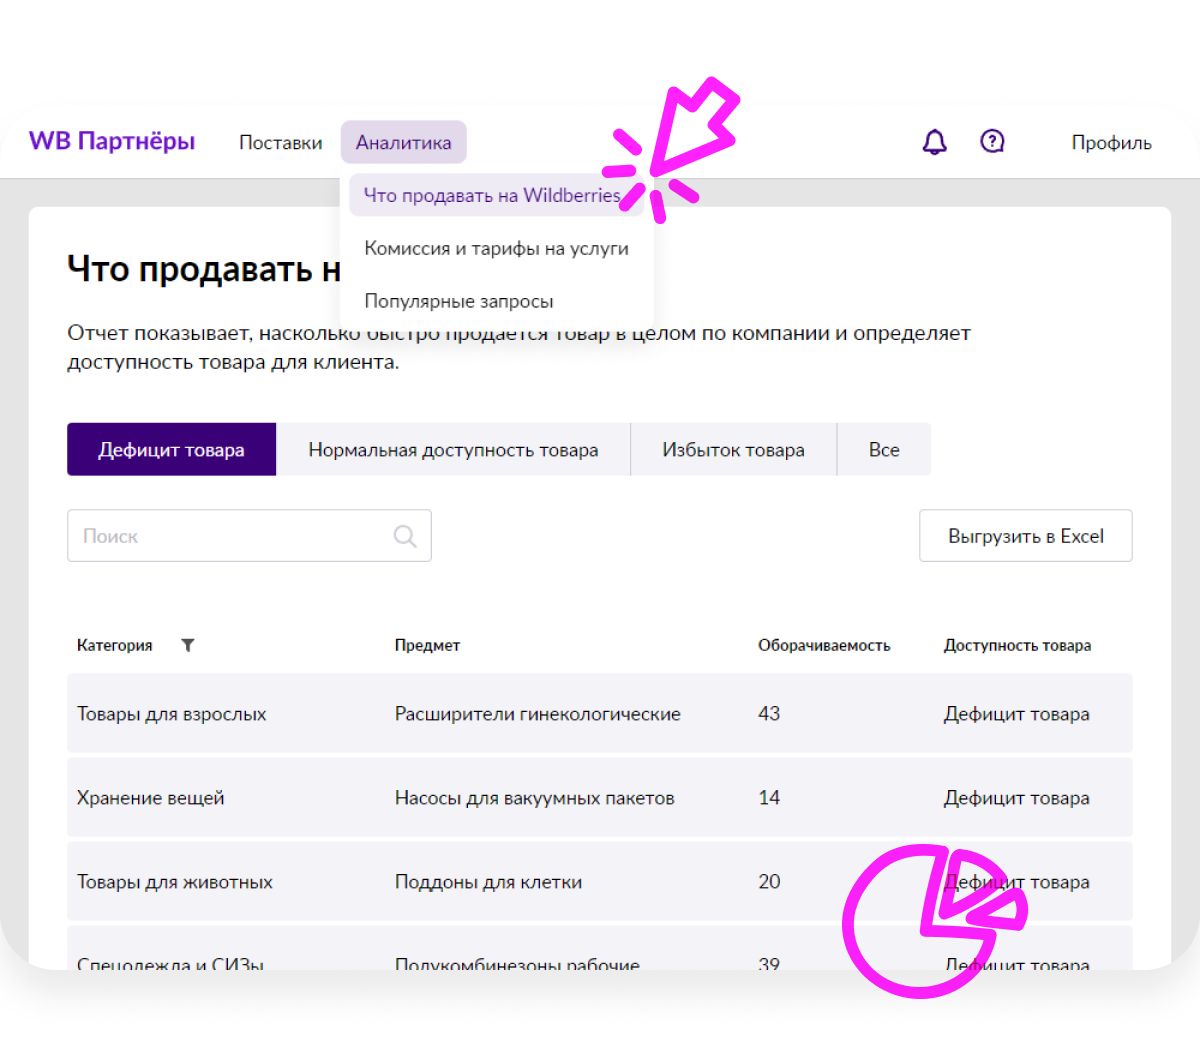The image size is (1200, 1042).
Task: Open the Поставки menu
Action: (280, 142)
